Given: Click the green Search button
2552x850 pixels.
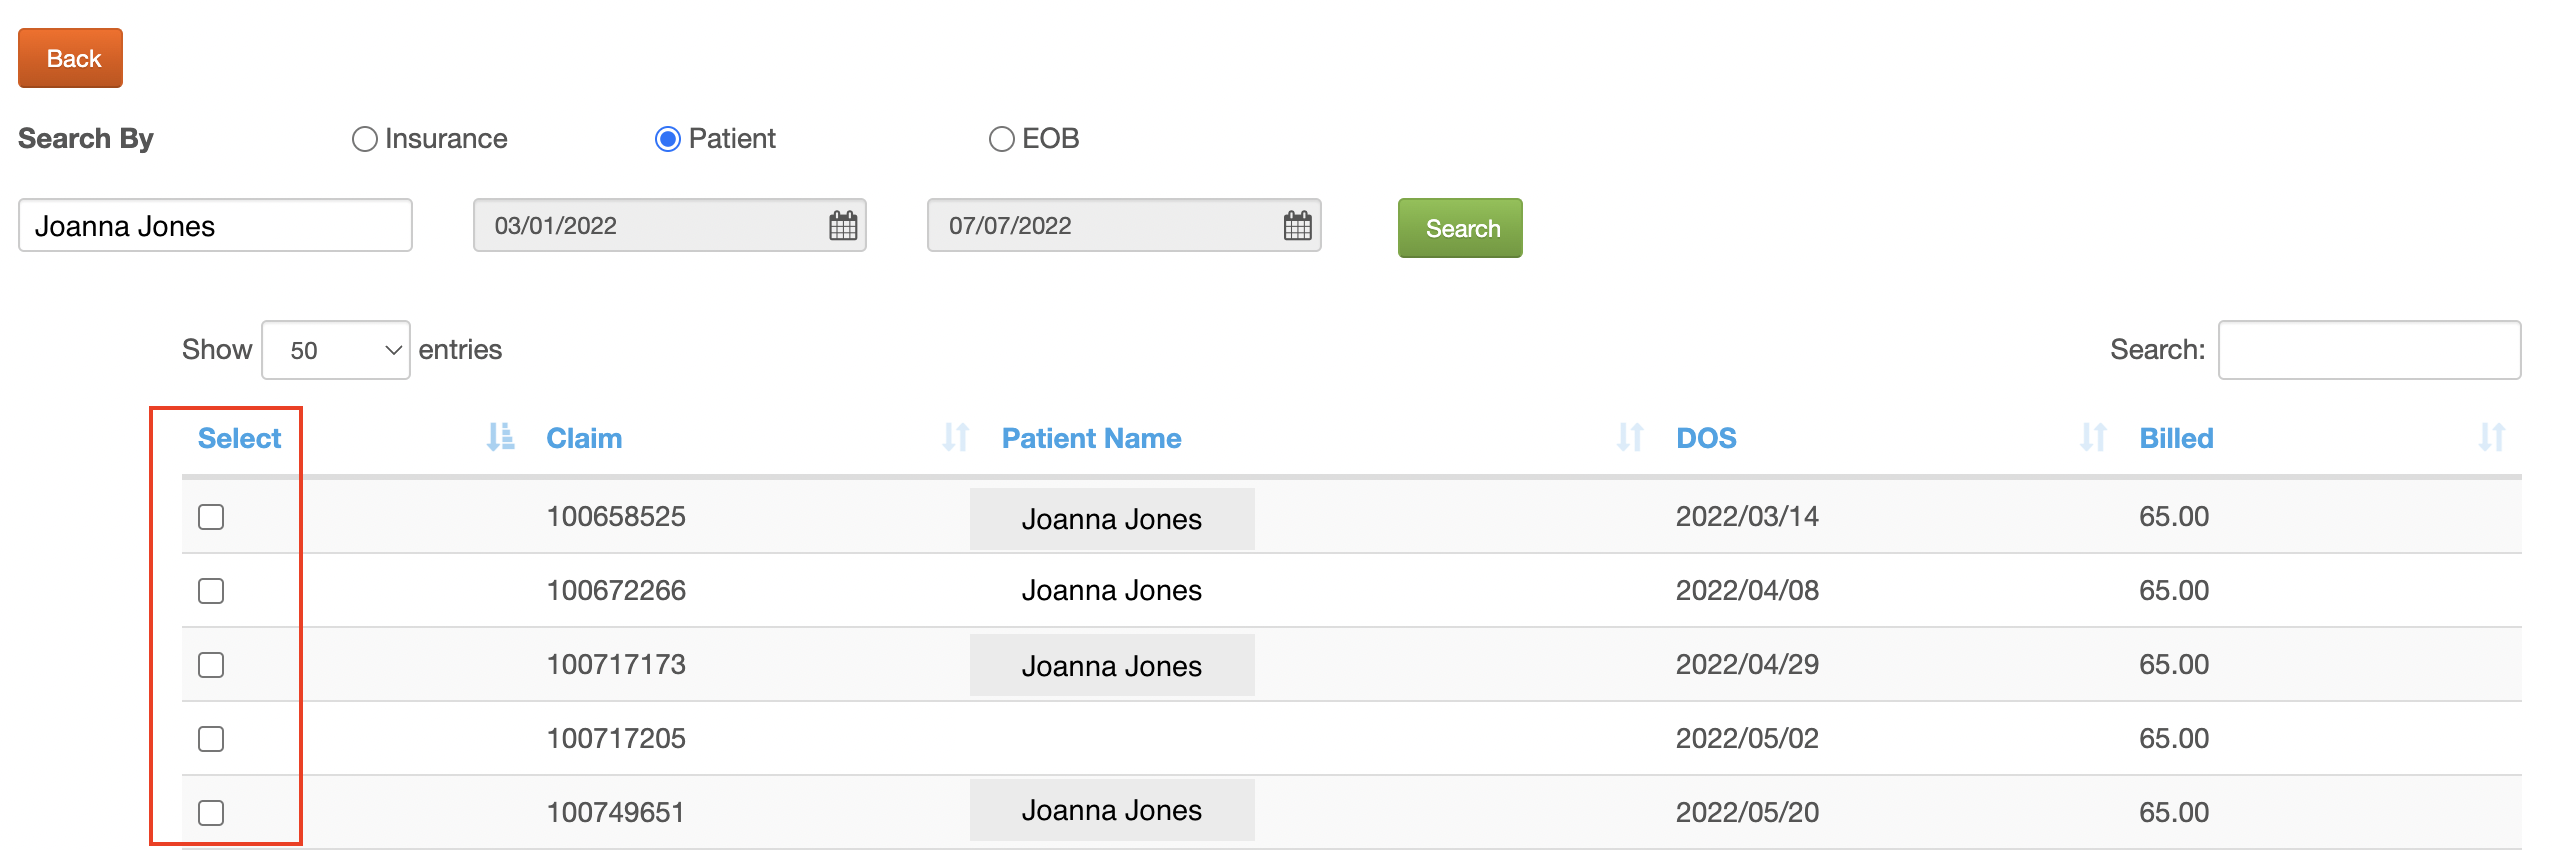Looking at the screenshot, I should 1460,228.
